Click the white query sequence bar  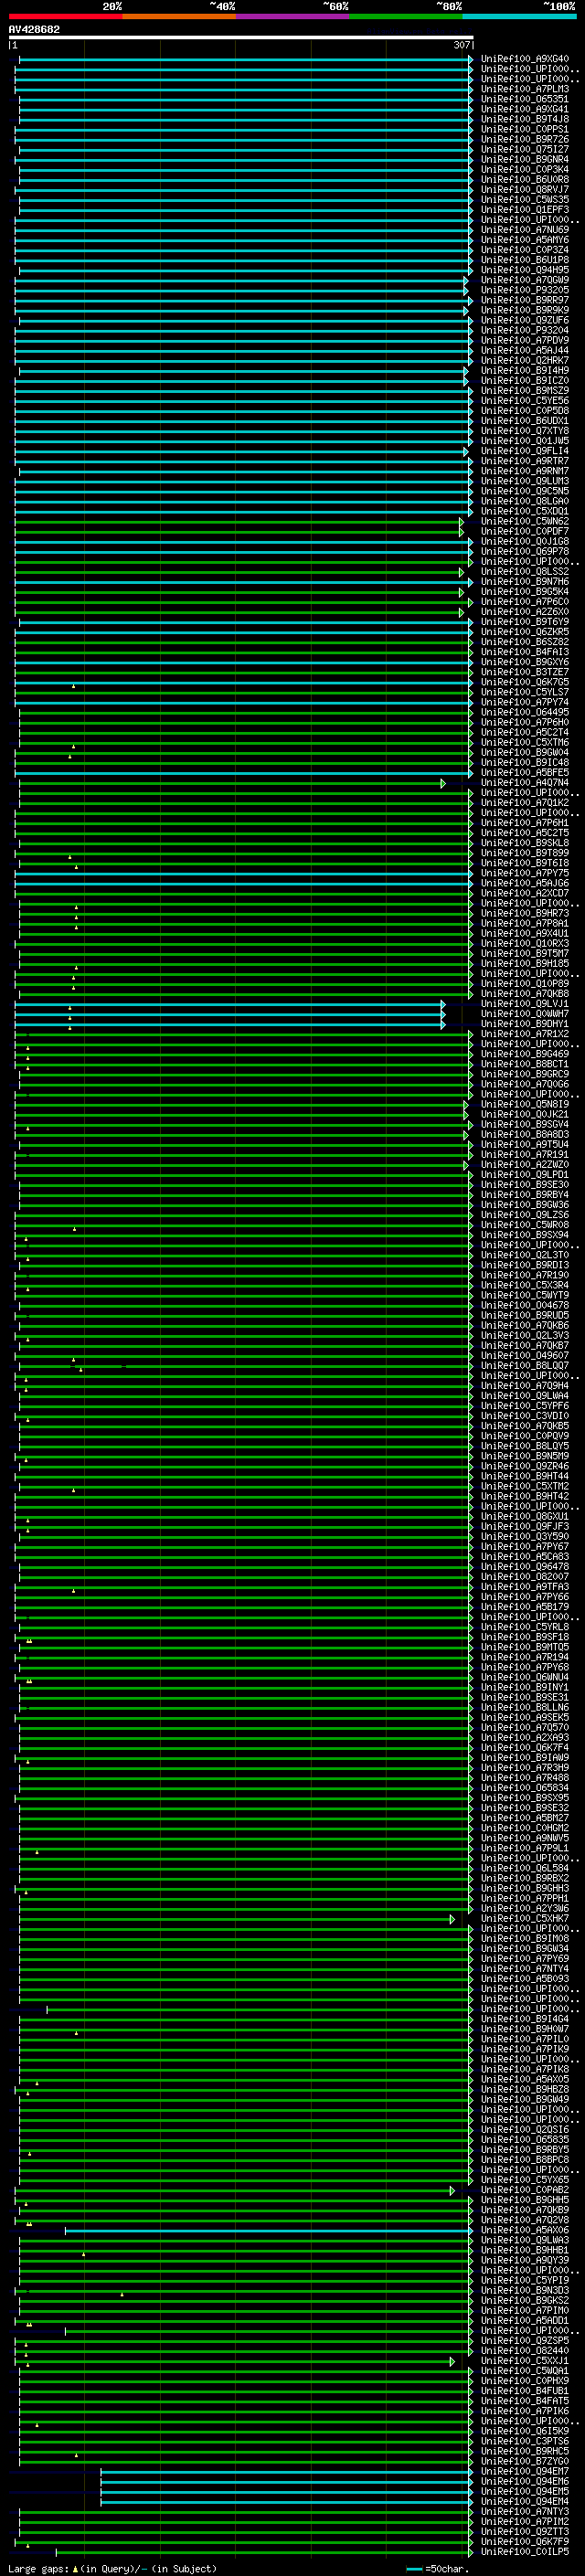tap(241, 38)
